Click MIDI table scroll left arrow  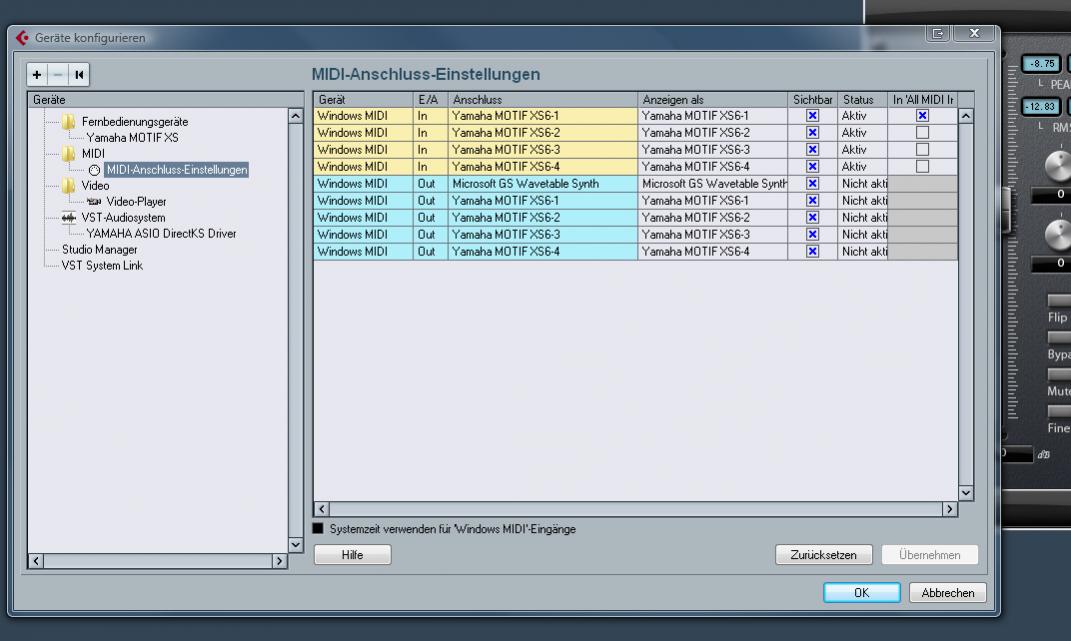click(x=322, y=509)
